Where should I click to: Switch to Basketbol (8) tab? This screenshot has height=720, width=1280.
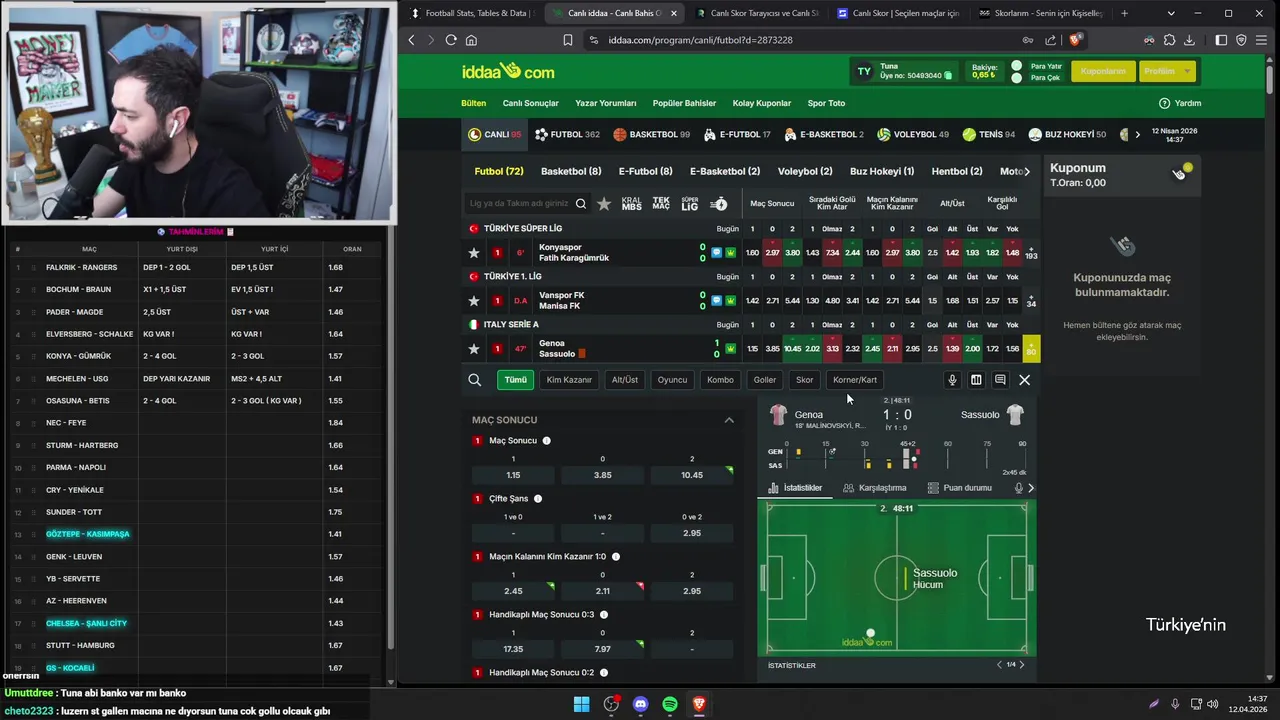[571, 171]
